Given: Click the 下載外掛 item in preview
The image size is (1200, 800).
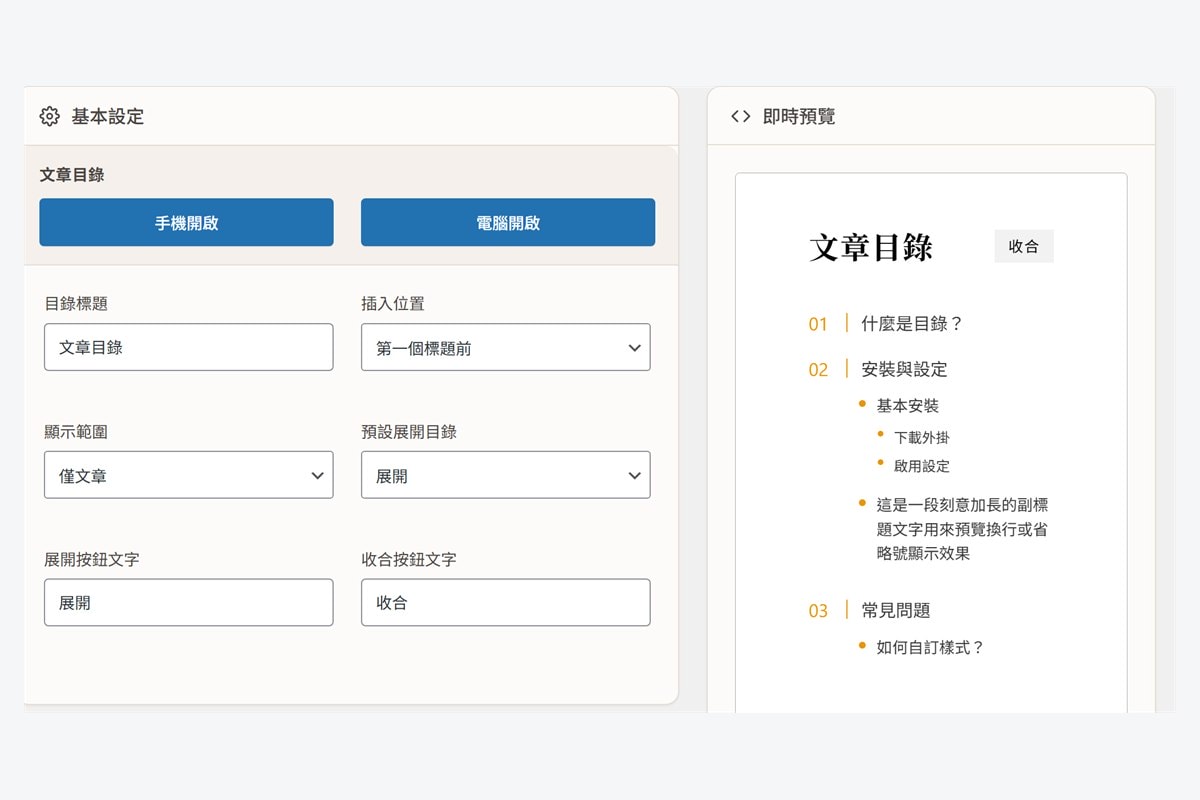Looking at the screenshot, I should 922,437.
